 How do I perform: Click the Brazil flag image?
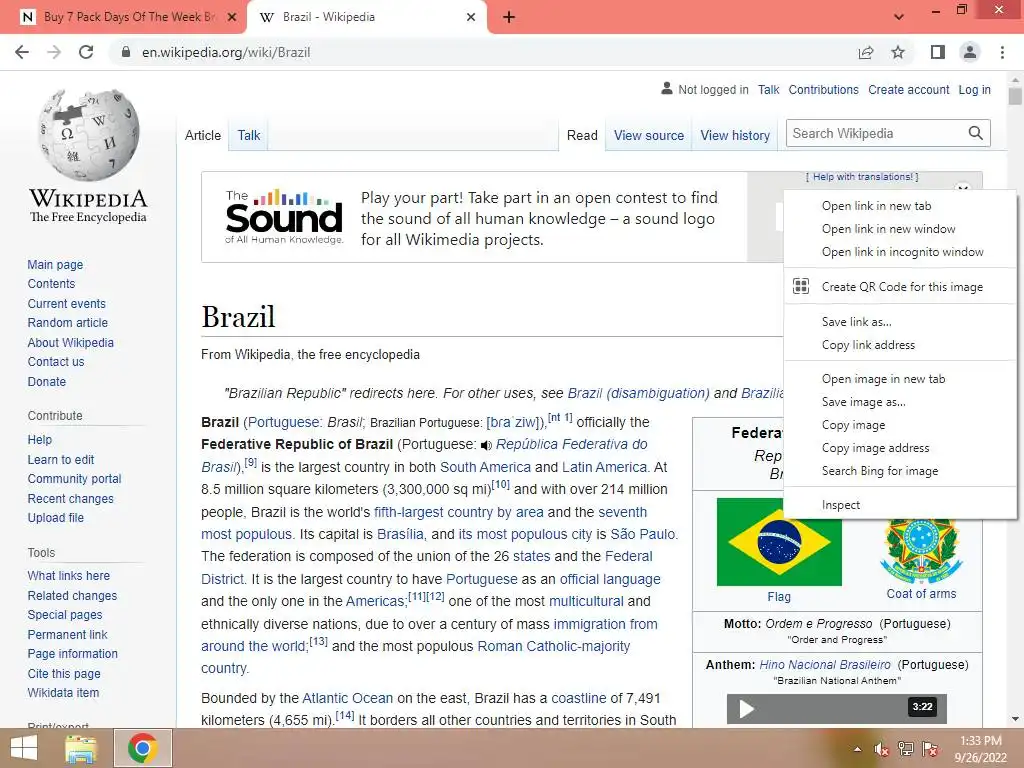click(779, 542)
